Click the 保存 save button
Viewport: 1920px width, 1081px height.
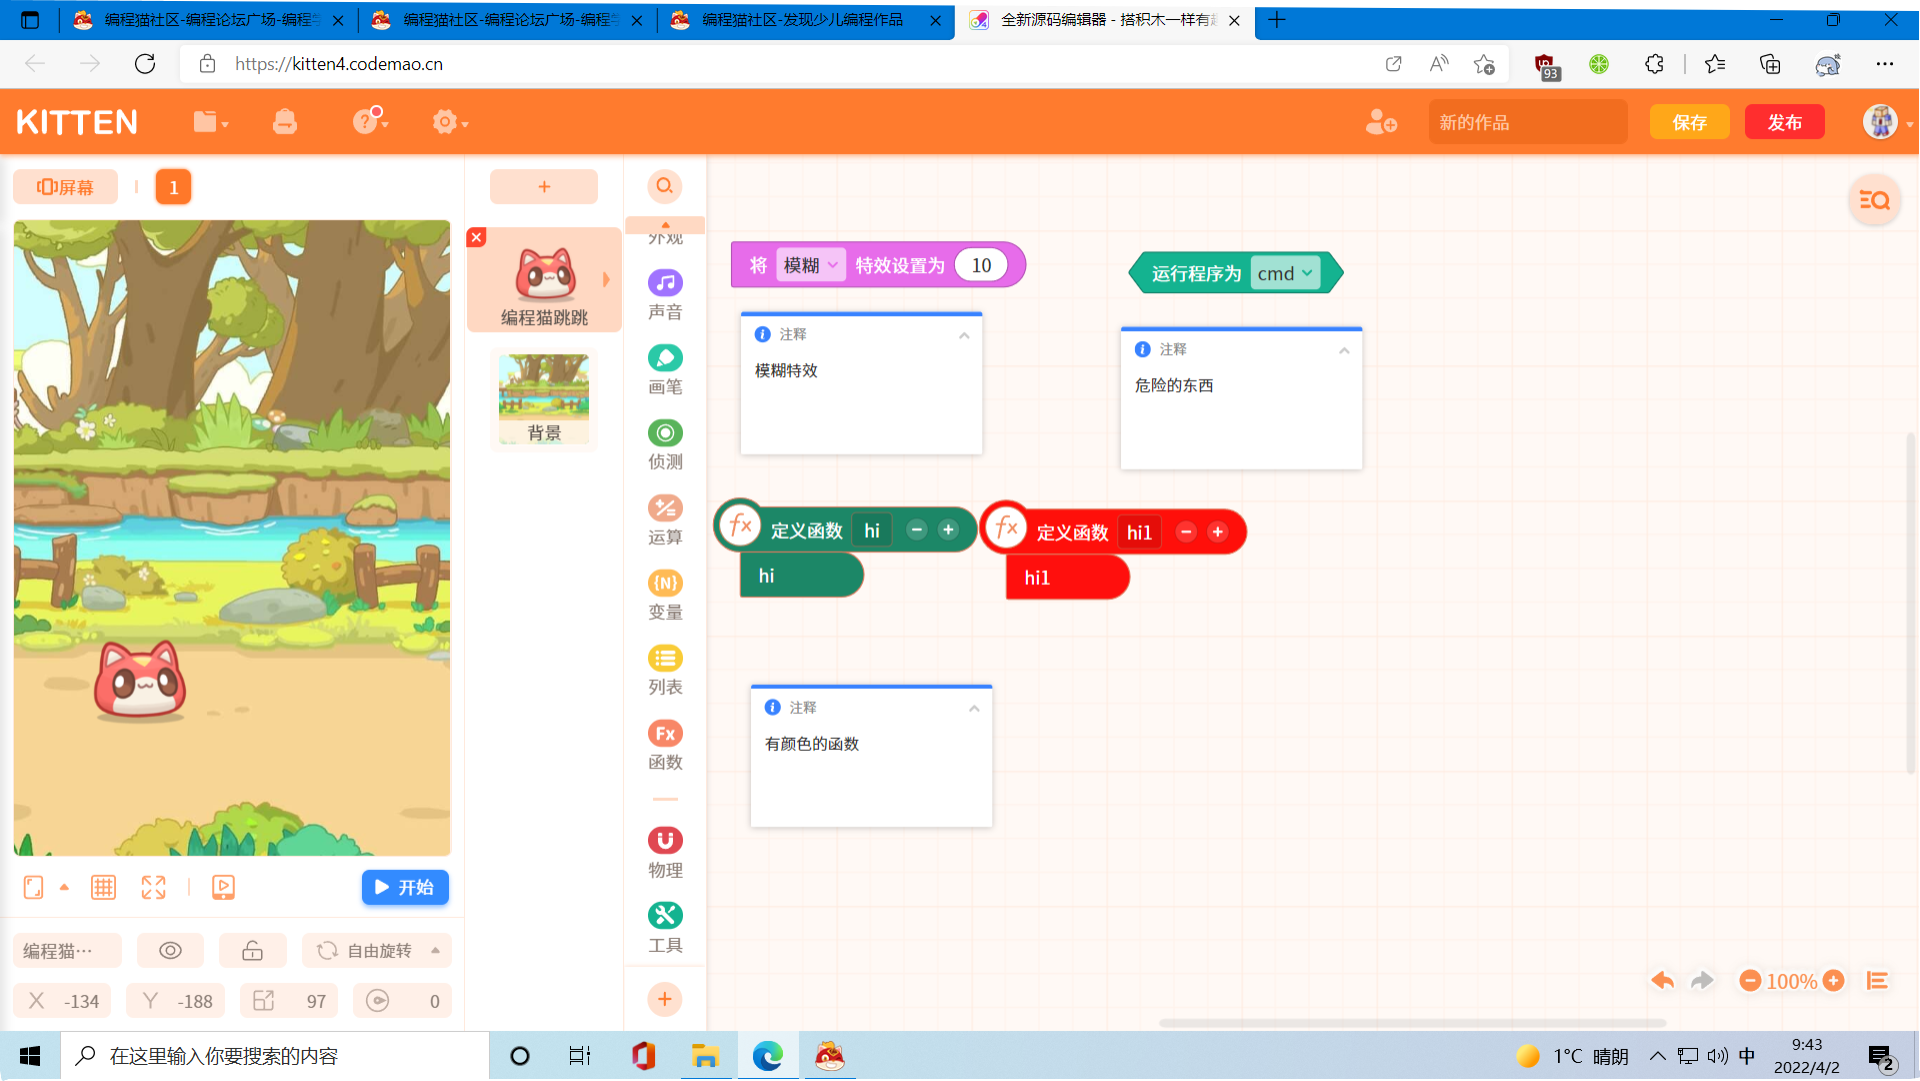[1690, 122]
